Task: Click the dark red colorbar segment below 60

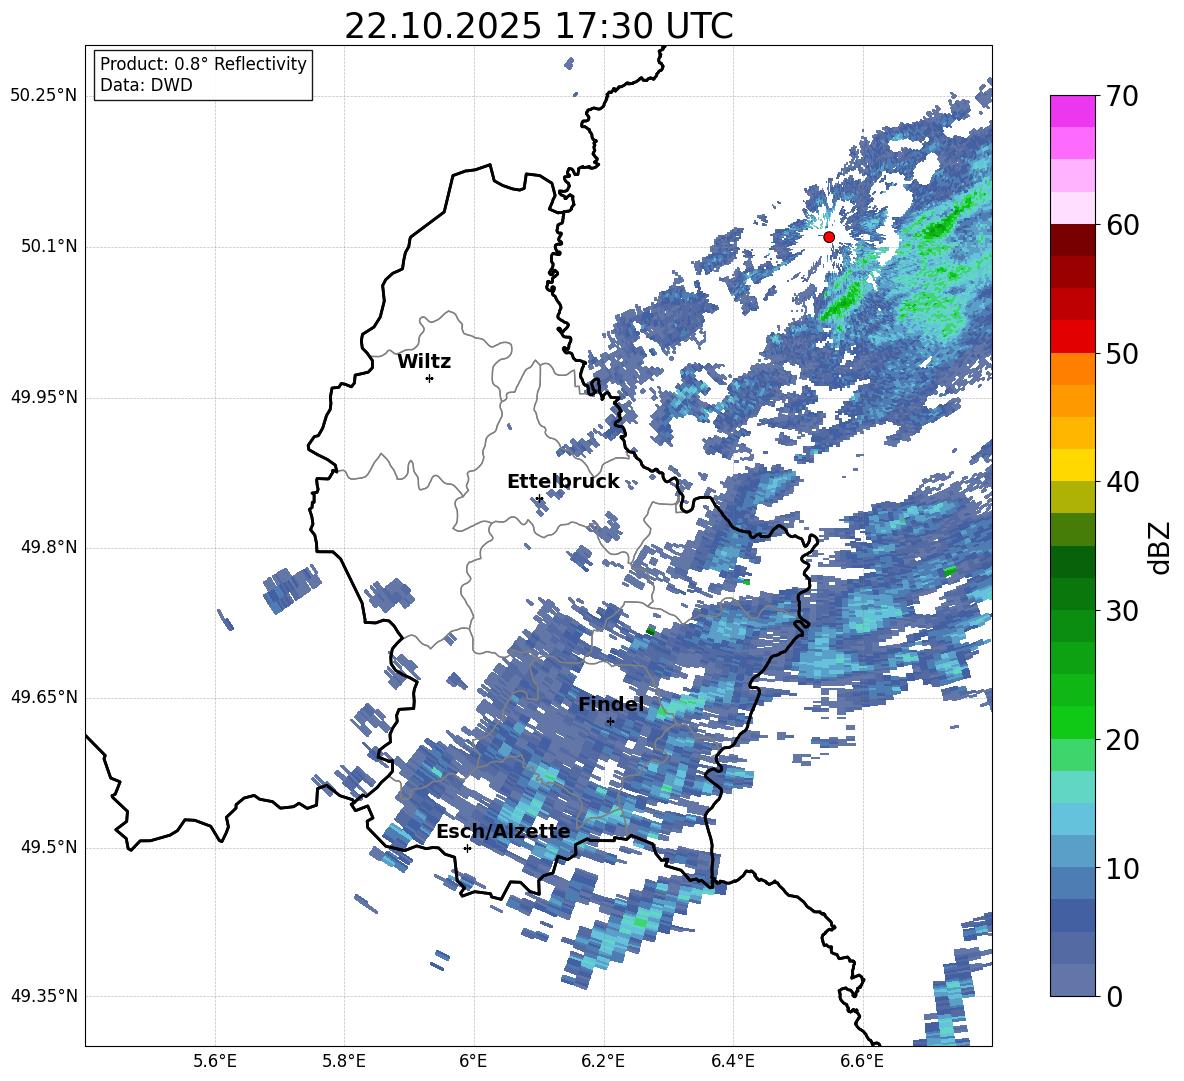Action: click(1072, 240)
